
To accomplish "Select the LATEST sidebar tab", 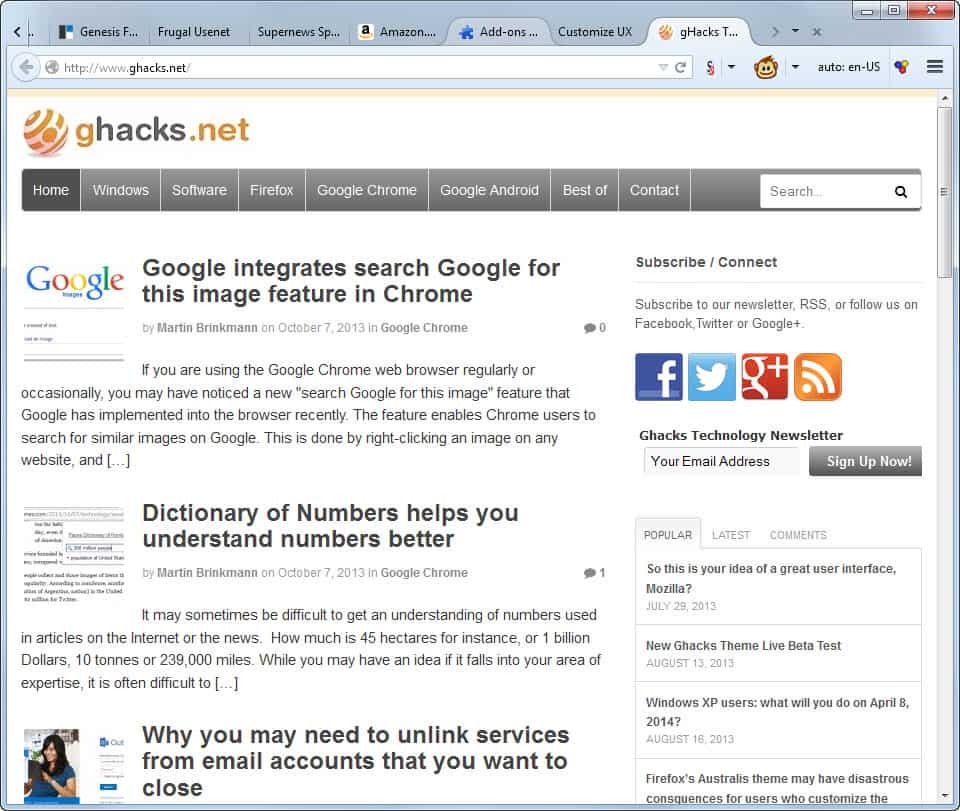I will 731,535.
